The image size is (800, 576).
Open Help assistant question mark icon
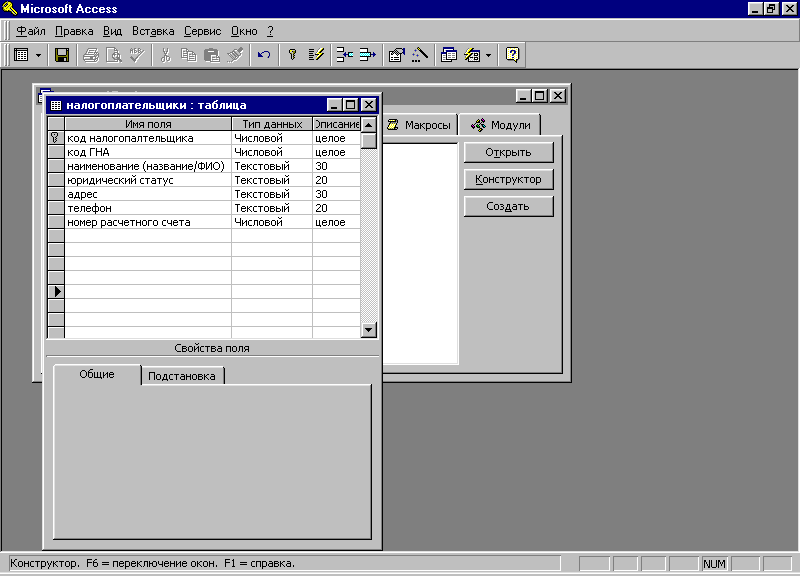[x=512, y=55]
